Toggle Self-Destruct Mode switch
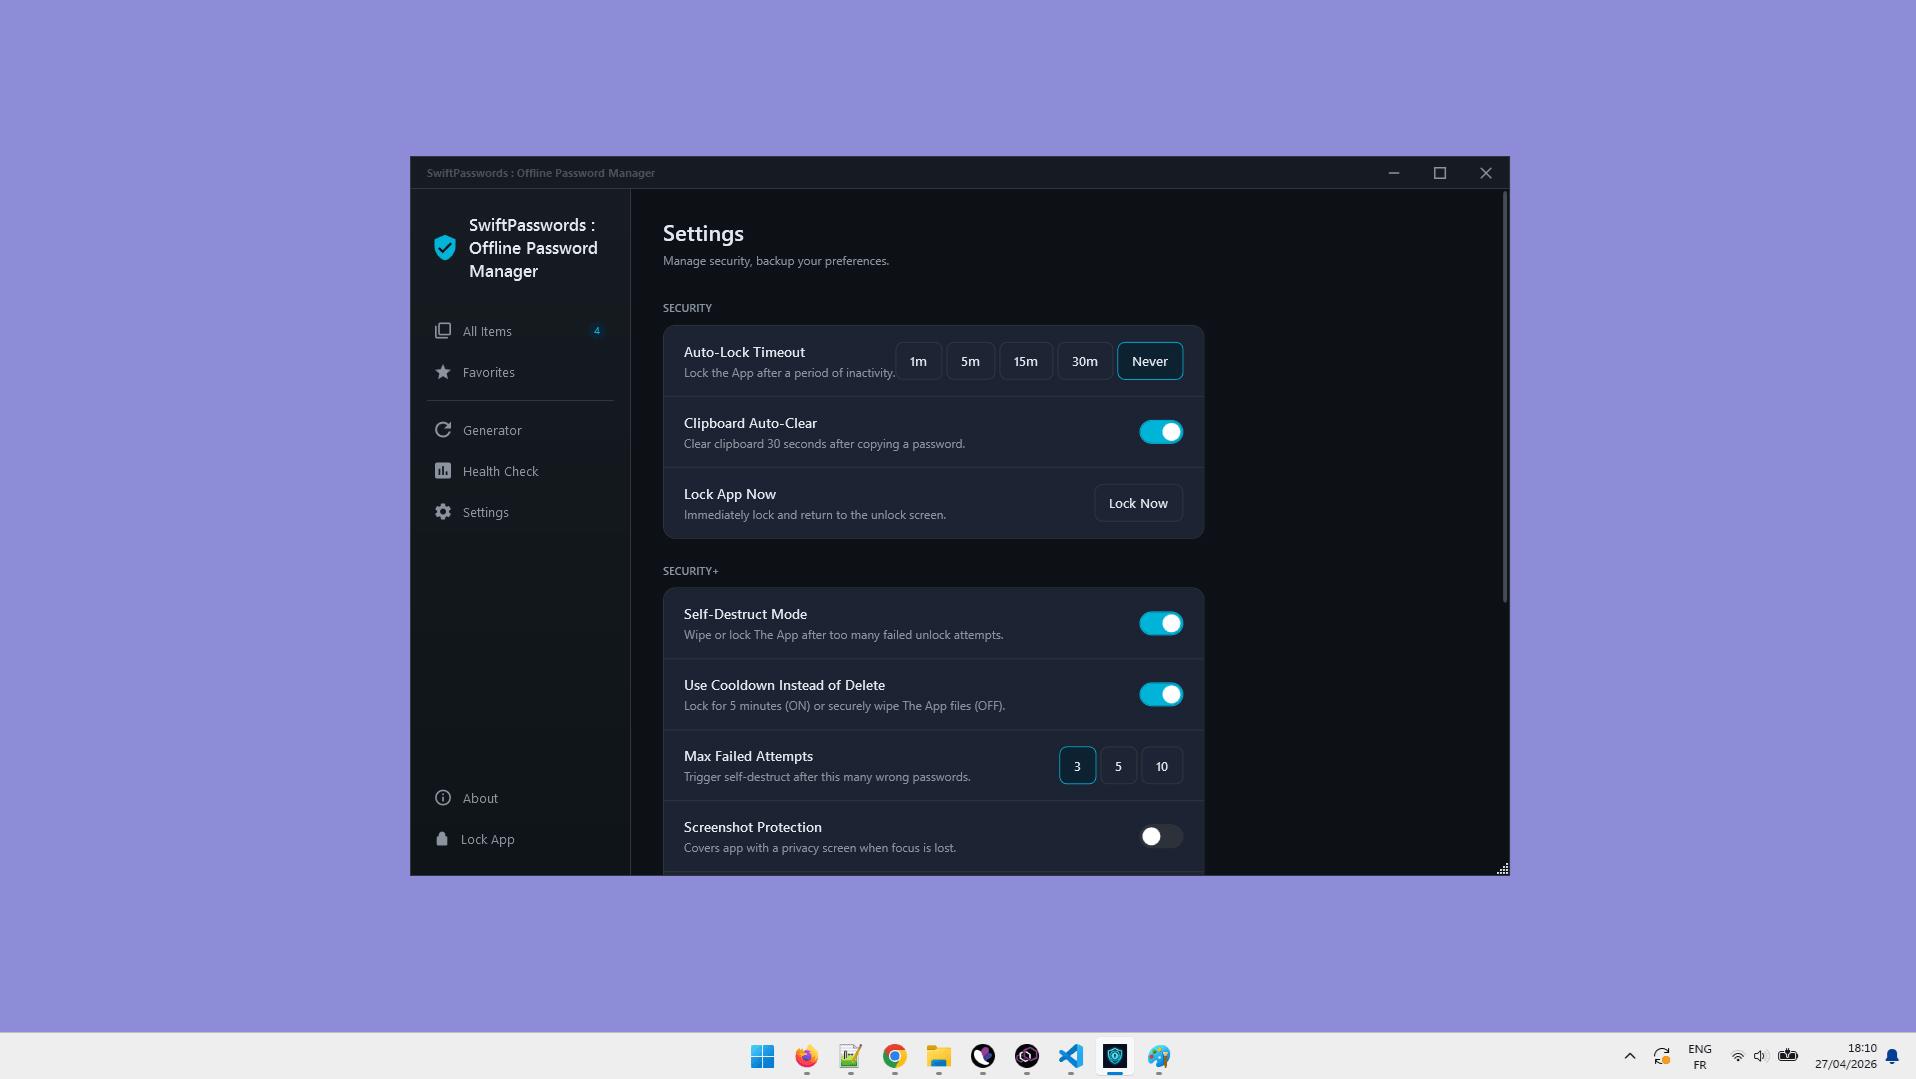Screen dimensions: 1916x1079 [1160, 623]
